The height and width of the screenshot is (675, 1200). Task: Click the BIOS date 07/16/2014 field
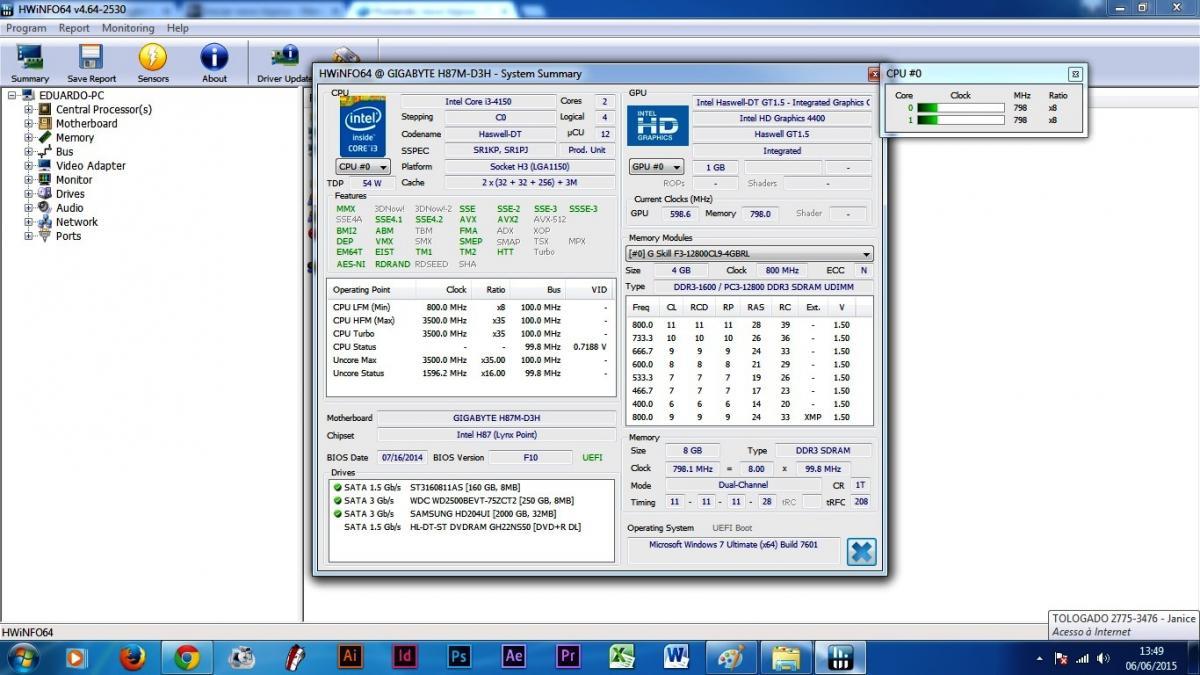coord(403,457)
